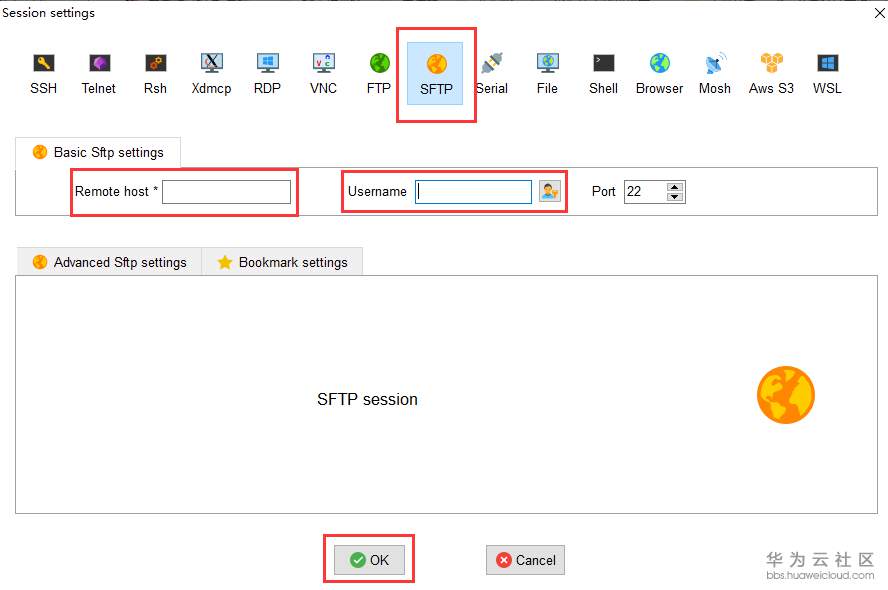
Task: Click the Port number field
Action: [645, 192]
